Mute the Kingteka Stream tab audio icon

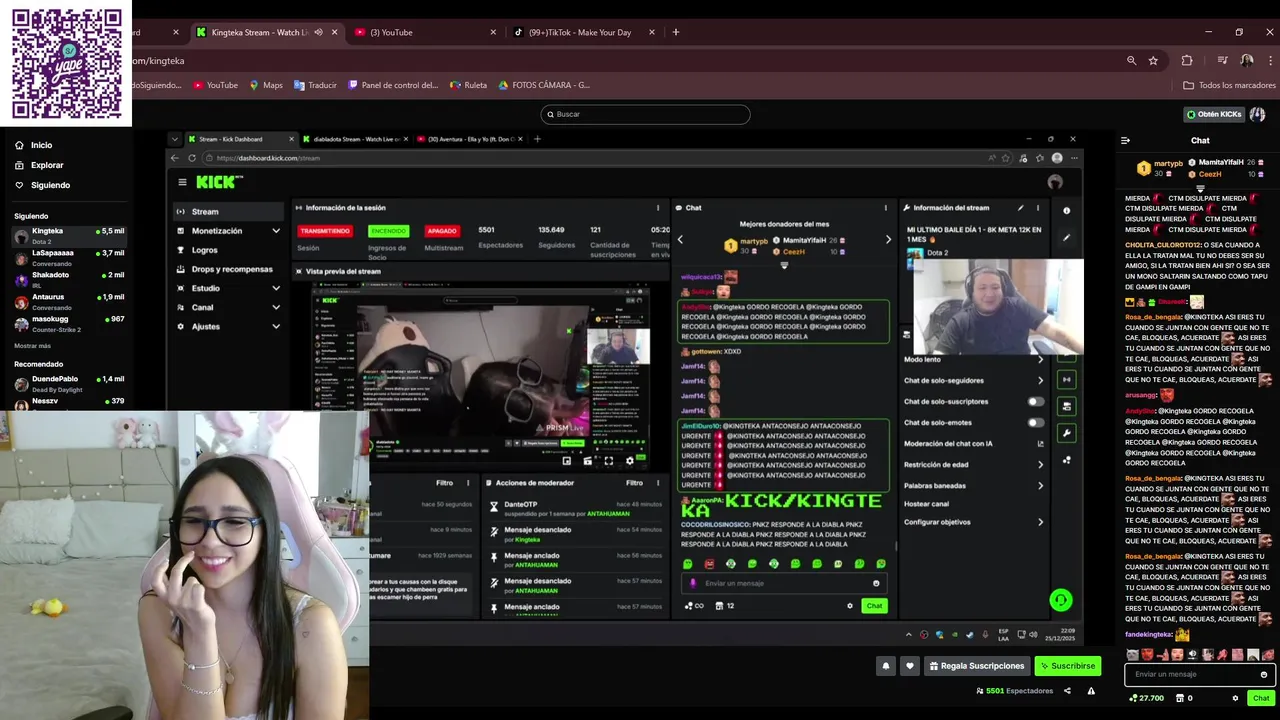click(x=318, y=32)
